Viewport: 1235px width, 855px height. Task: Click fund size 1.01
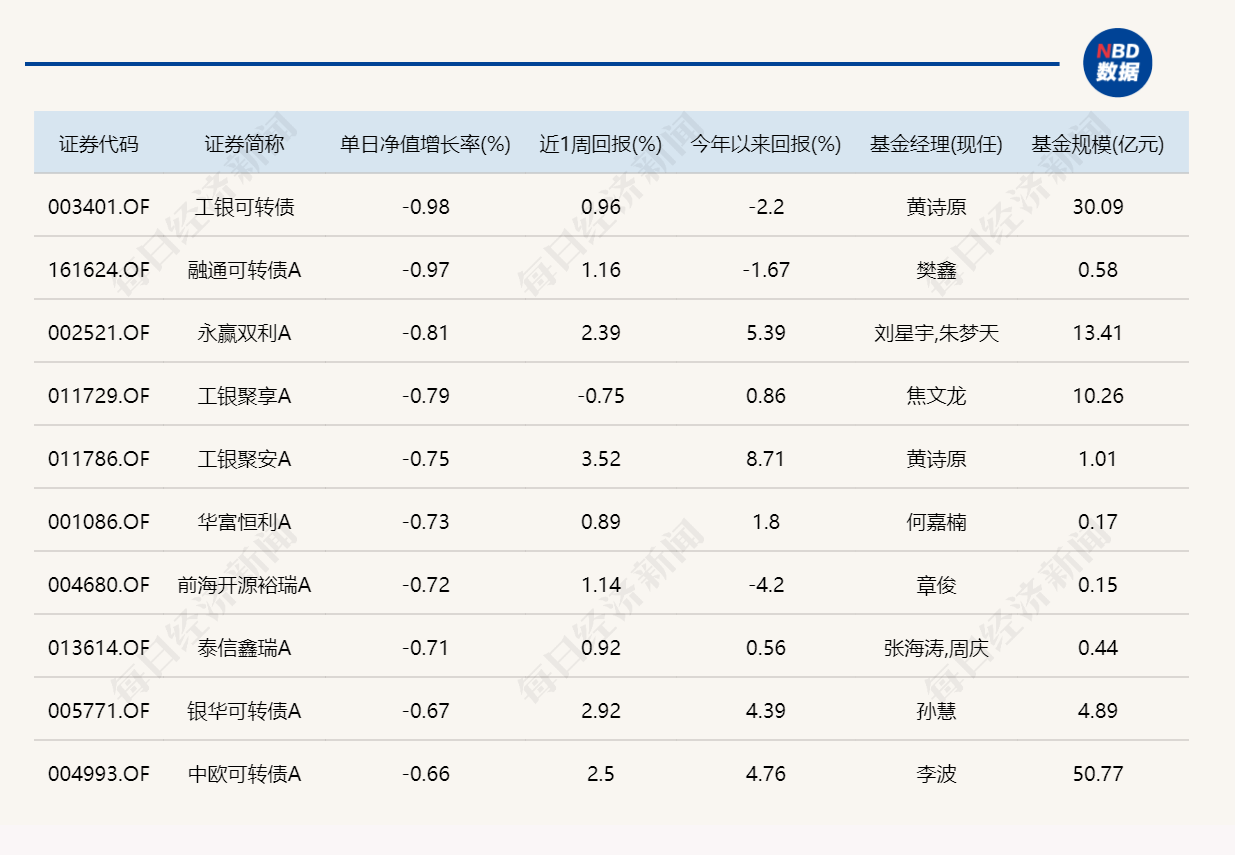pyautogui.click(x=1098, y=459)
